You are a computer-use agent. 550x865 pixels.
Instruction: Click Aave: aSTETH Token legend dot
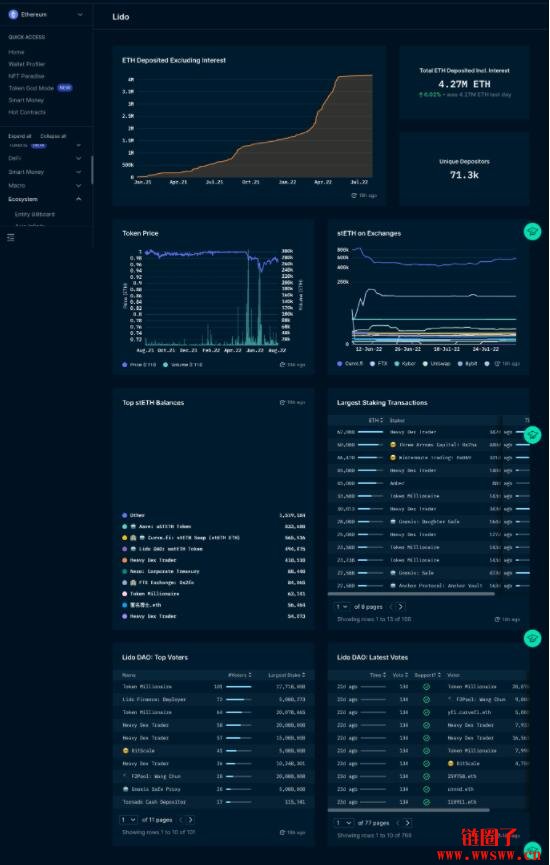[x=125, y=526]
